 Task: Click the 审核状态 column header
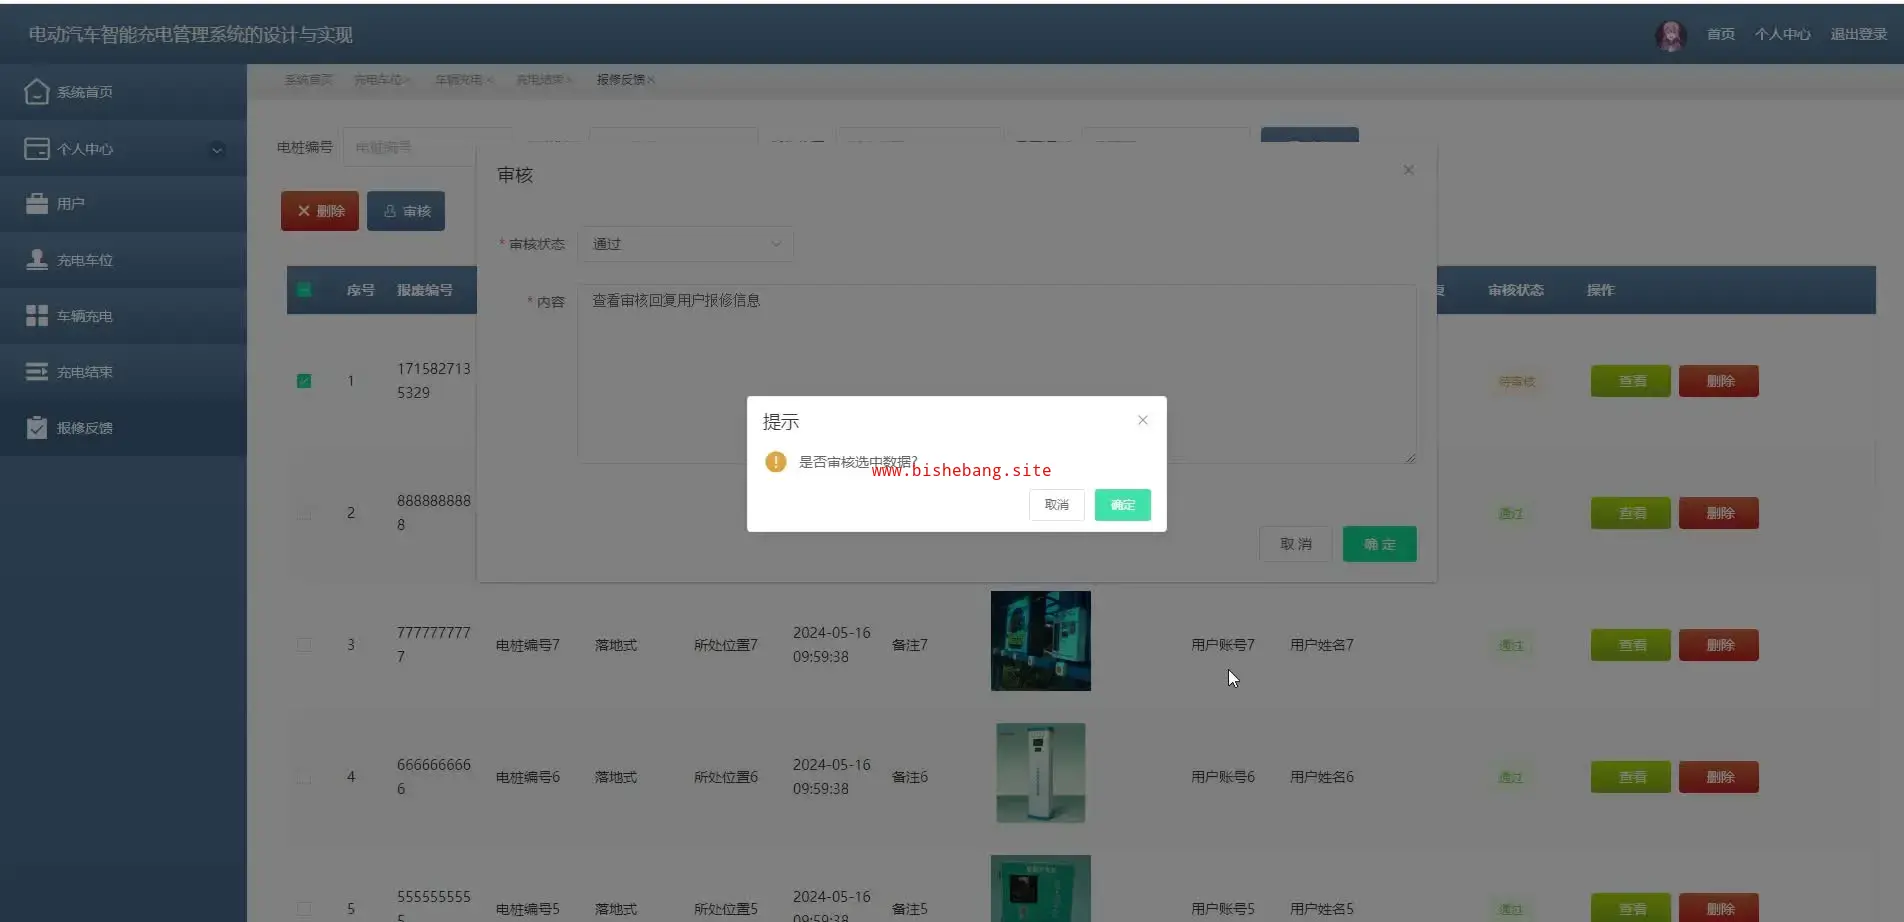[x=1516, y=290]
